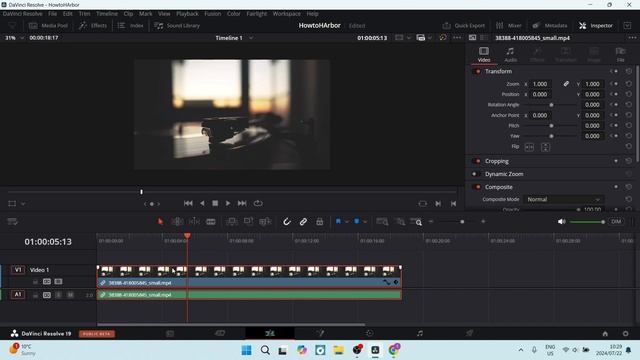This screenshot has height=360, width=640.
Task: Expand the Cropping section header
Action: (x=497, y=161)
